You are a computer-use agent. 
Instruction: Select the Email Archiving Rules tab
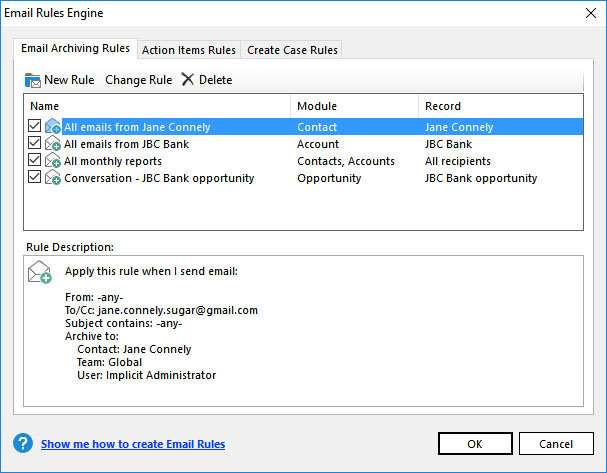pyautogui.click(x=77, y=49)
